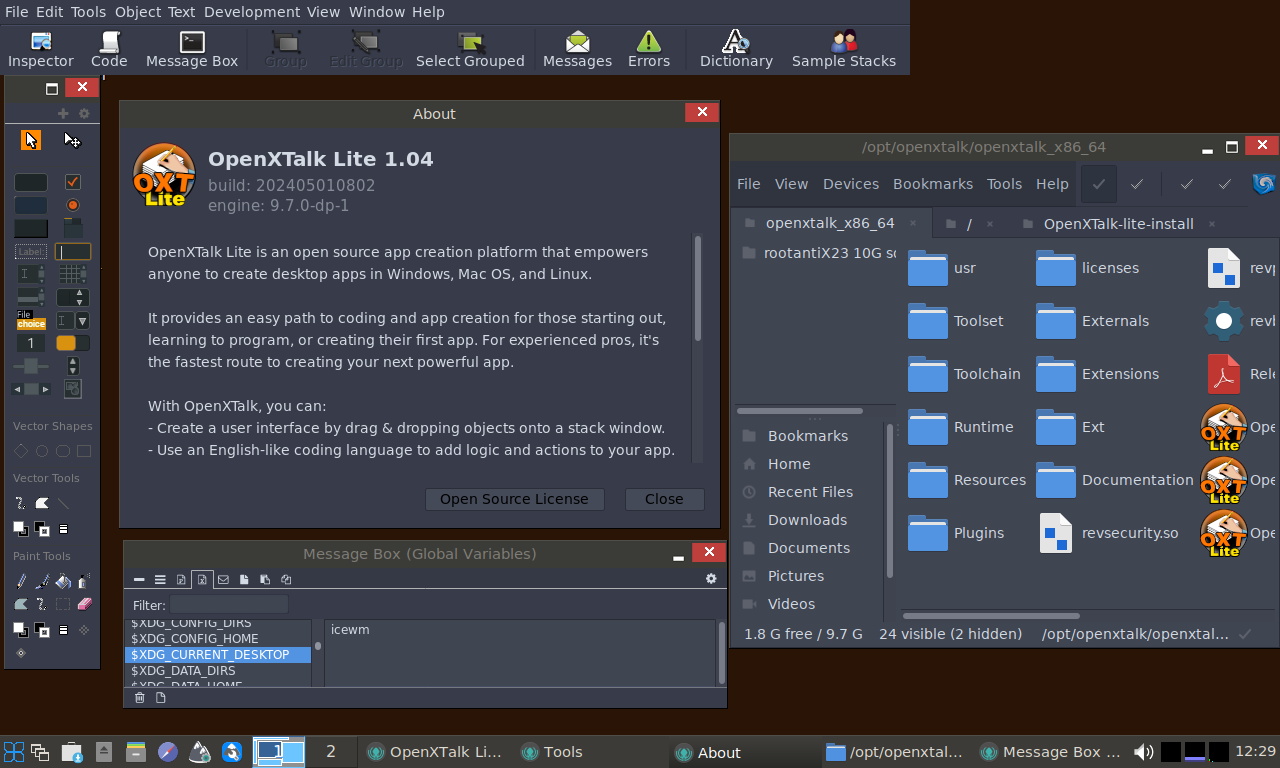Toggle fourth checkmark button in file manager
1280x768 pixels.
pos(1225,184)
